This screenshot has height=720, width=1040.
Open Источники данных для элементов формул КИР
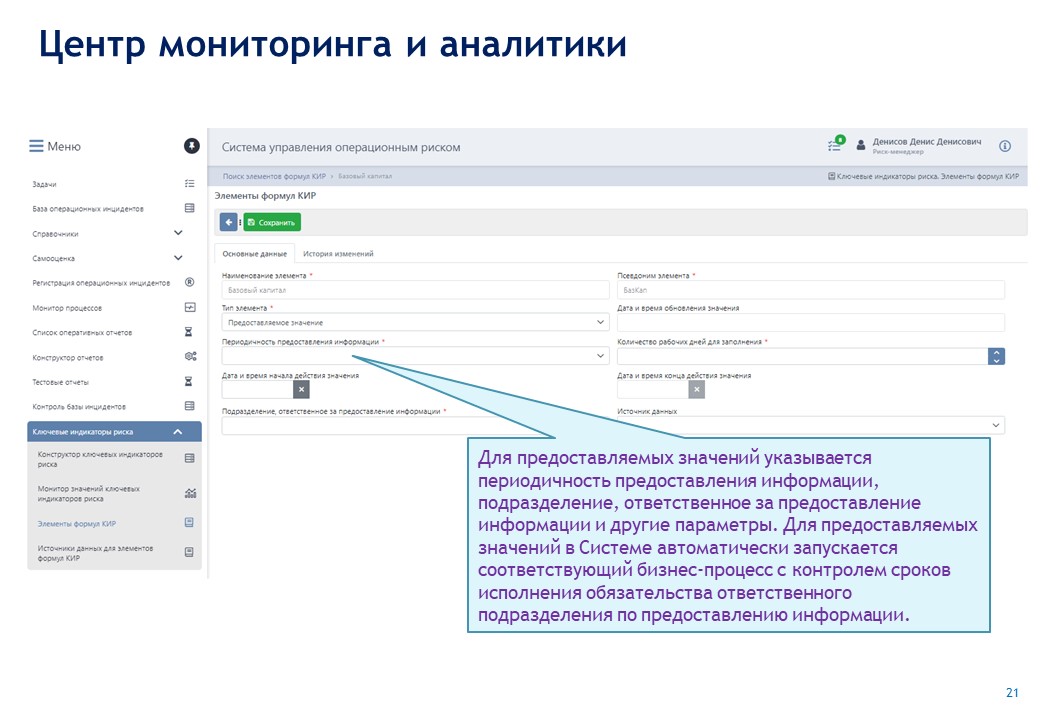95,553
